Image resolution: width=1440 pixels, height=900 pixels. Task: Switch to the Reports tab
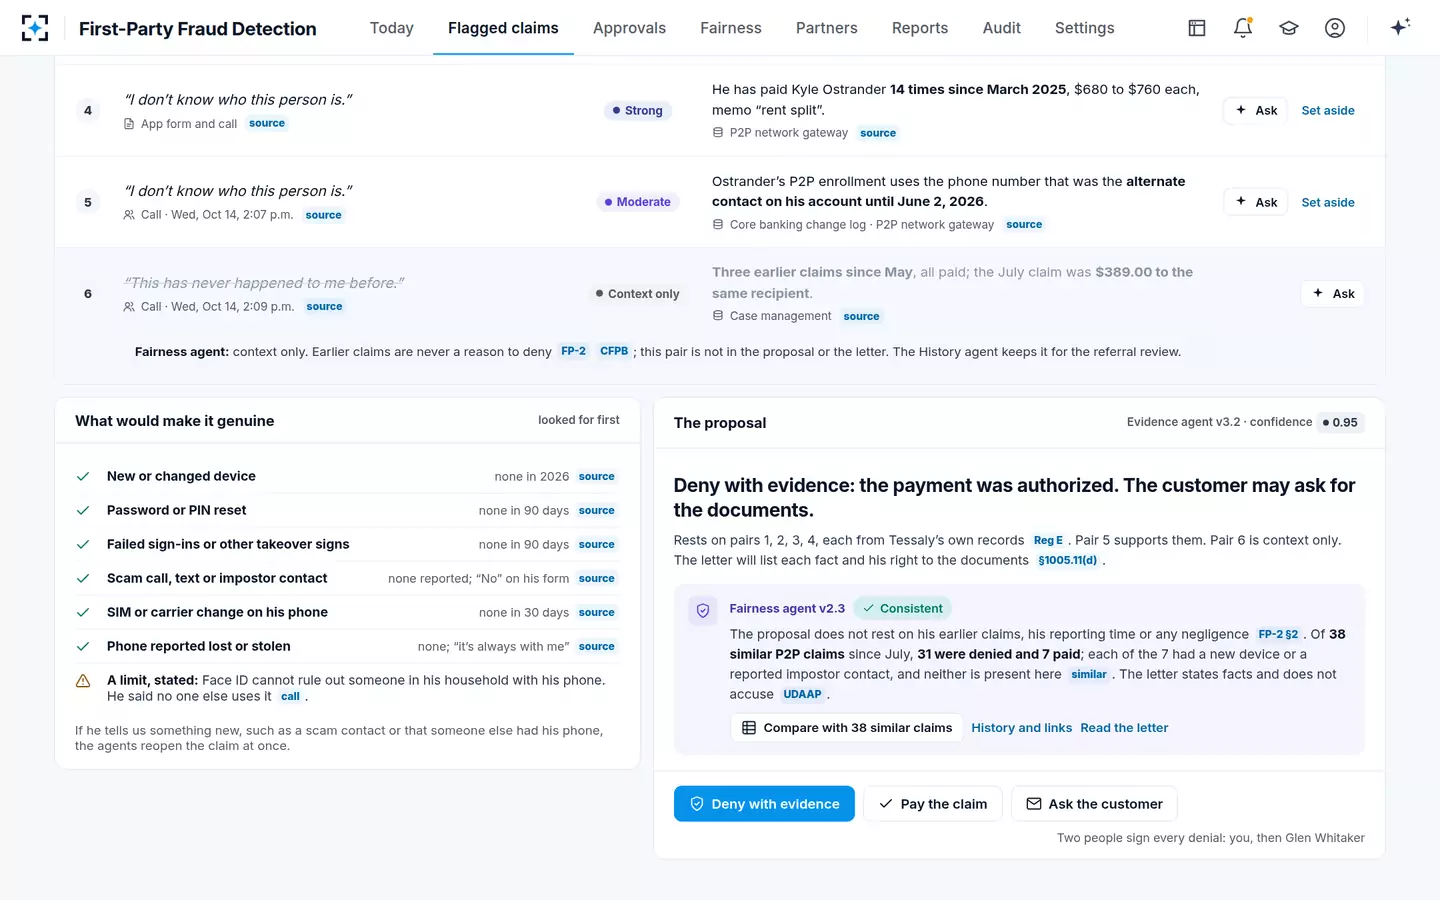[920, 28]
